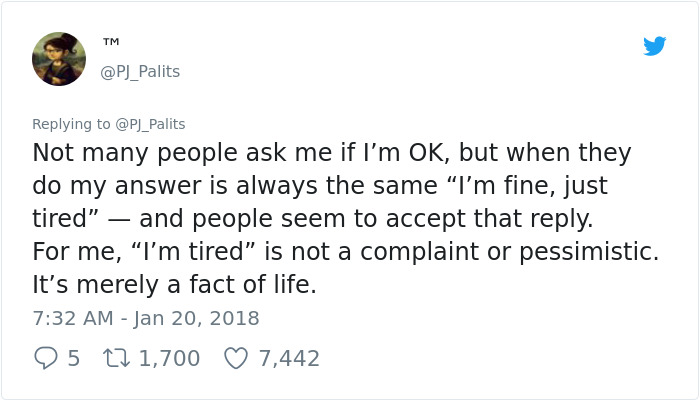Click the reply count 5
700x401 pixels.
(x=74, y=357)
